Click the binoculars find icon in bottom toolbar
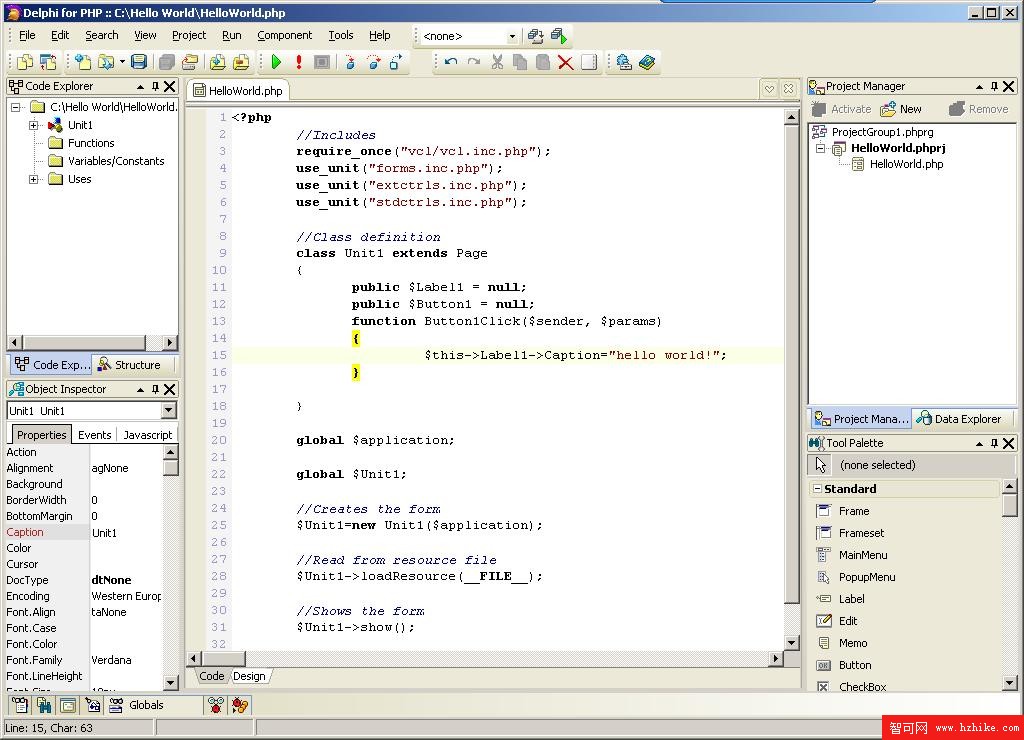 (x=44, y=705)
